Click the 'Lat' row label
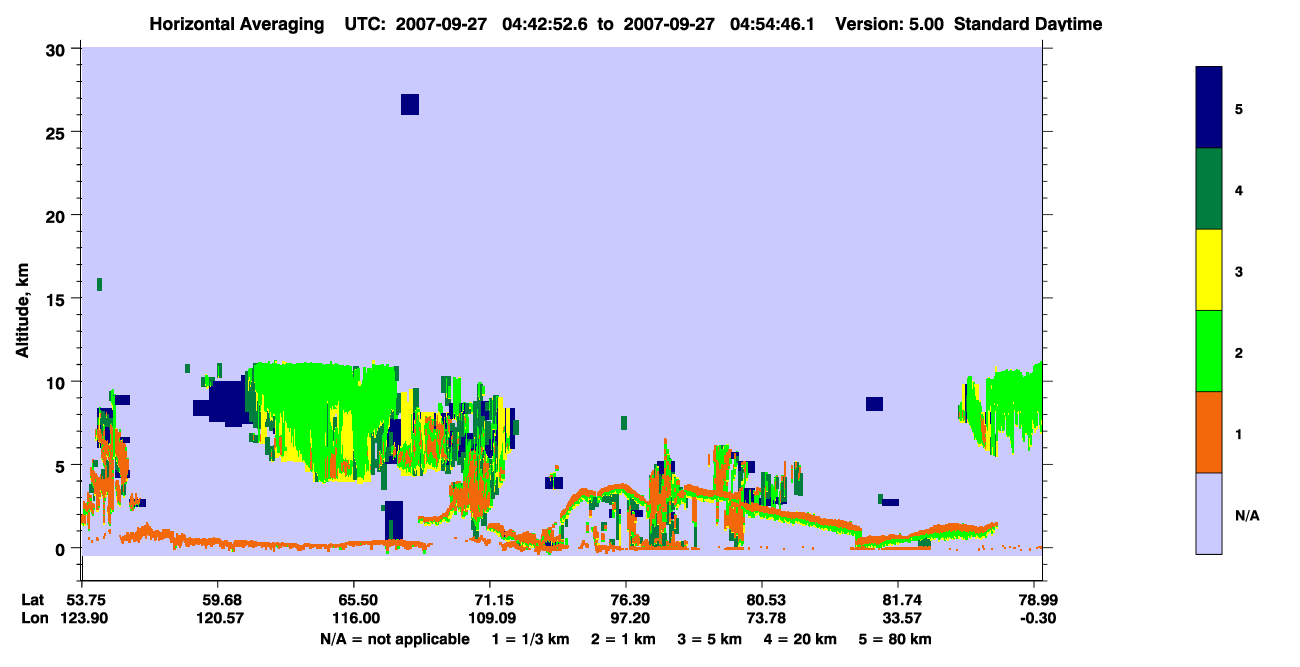Image resolution: width=1300 pixels, height=667 pixels. click(33, 599)
